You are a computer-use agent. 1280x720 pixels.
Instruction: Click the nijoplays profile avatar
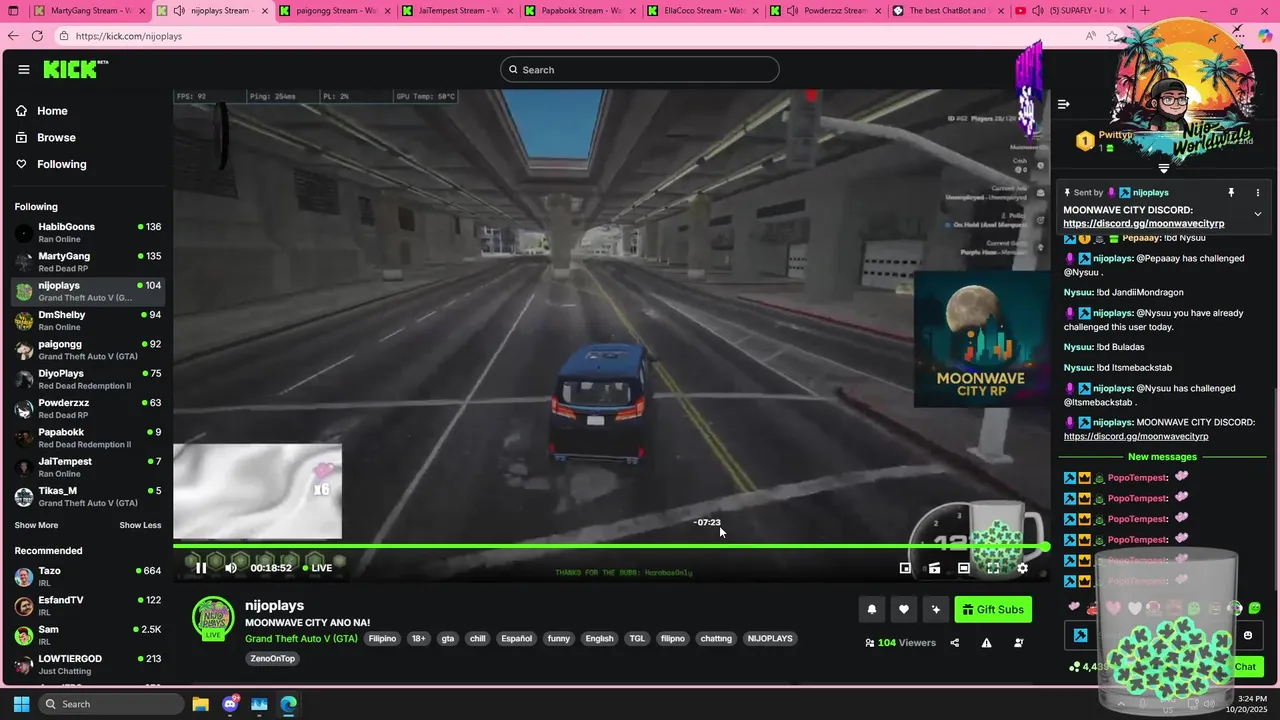213,618
